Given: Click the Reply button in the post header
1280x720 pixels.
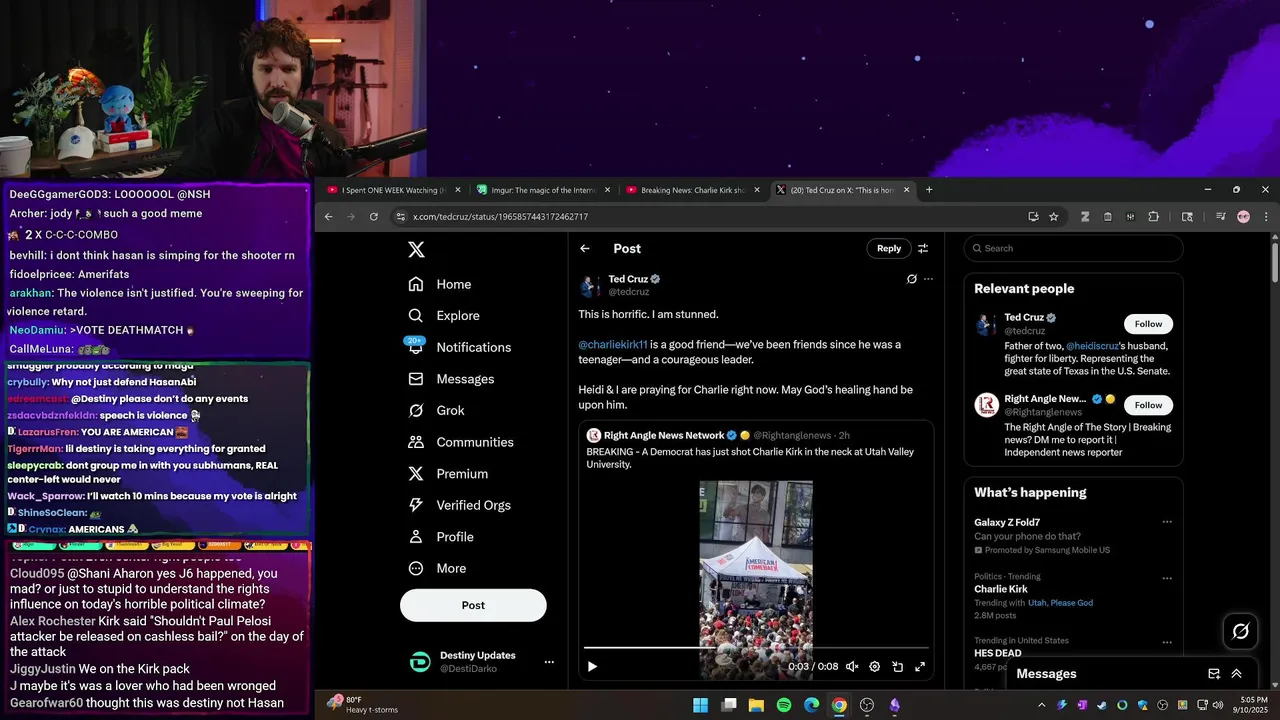Looking at the screenshot, I should (x=889, y=248).
